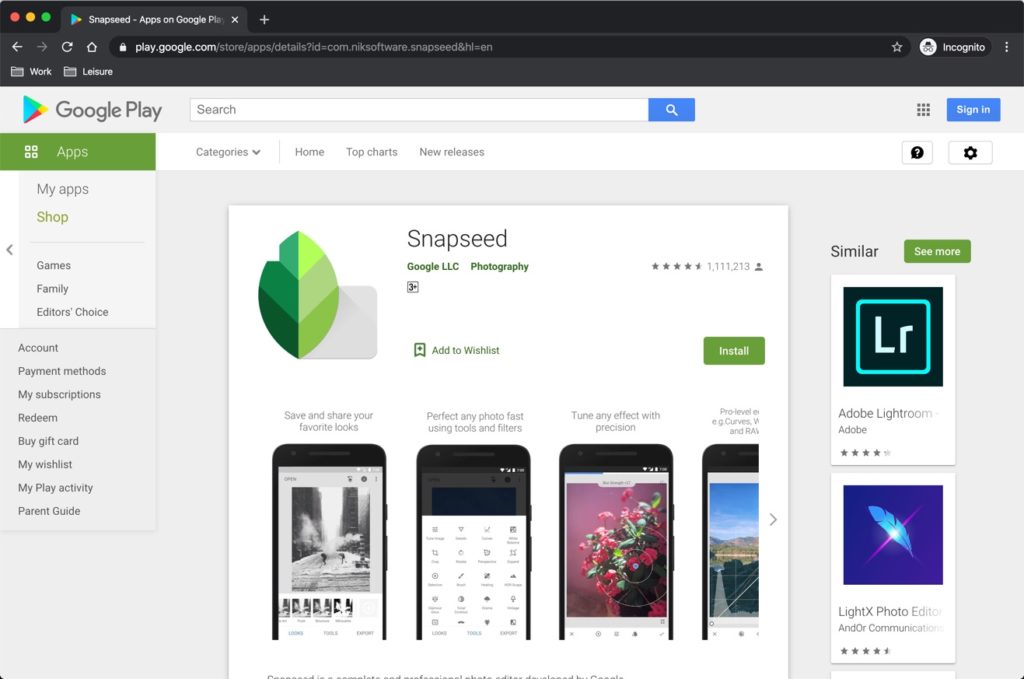Go to the Home tab
The image size is (1024, 679).
coord(310,152)
